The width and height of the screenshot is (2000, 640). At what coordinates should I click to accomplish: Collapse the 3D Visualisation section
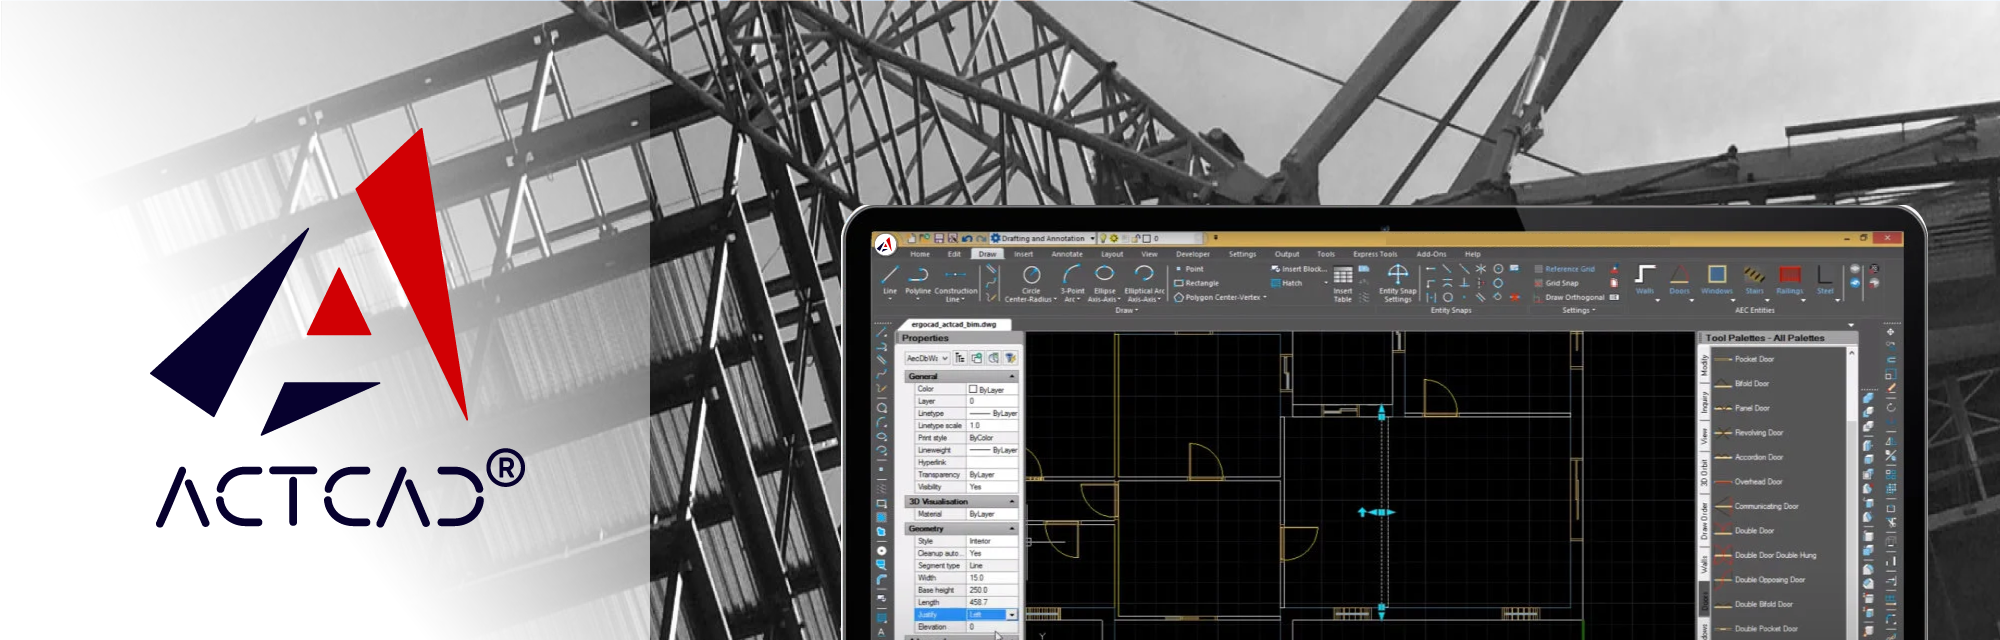[x=1012, y=502]
